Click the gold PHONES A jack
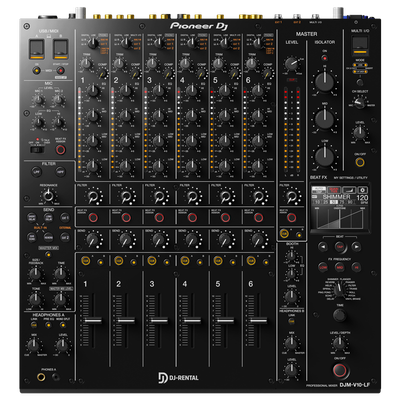400x400 pixels. coord(41,377)
